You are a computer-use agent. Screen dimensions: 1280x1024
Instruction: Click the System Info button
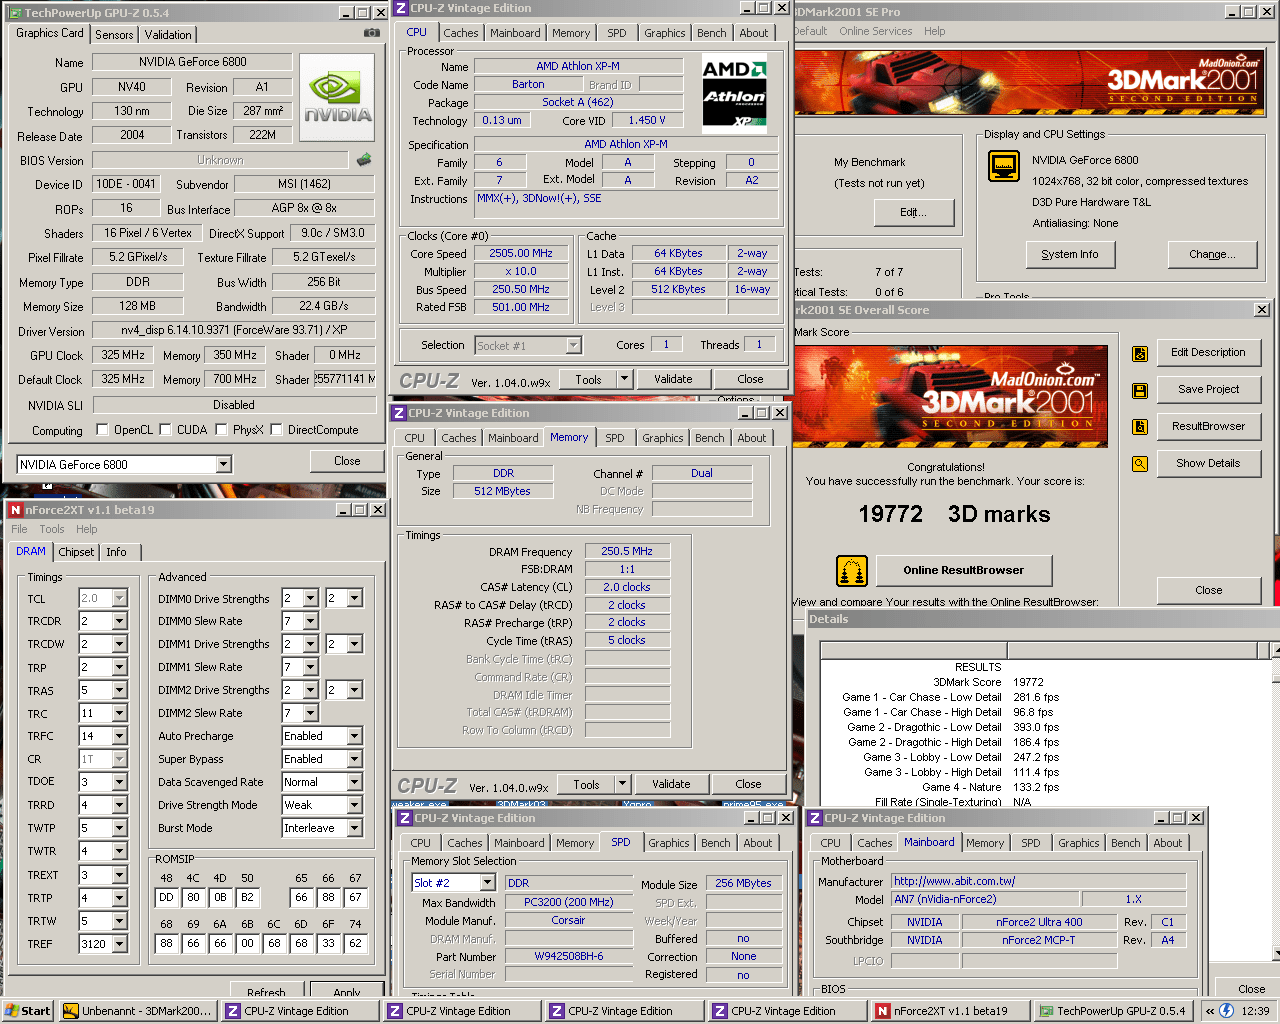(x=1069, y=254)
